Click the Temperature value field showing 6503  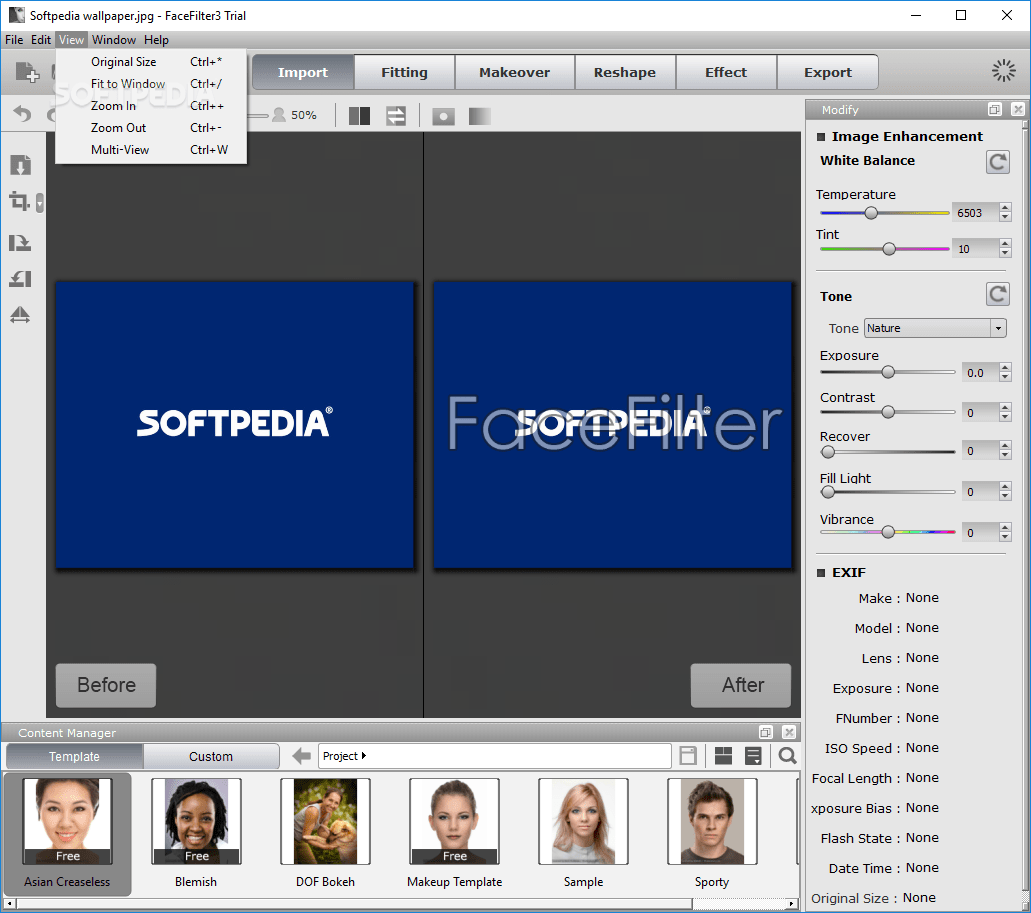coord(975,213)
